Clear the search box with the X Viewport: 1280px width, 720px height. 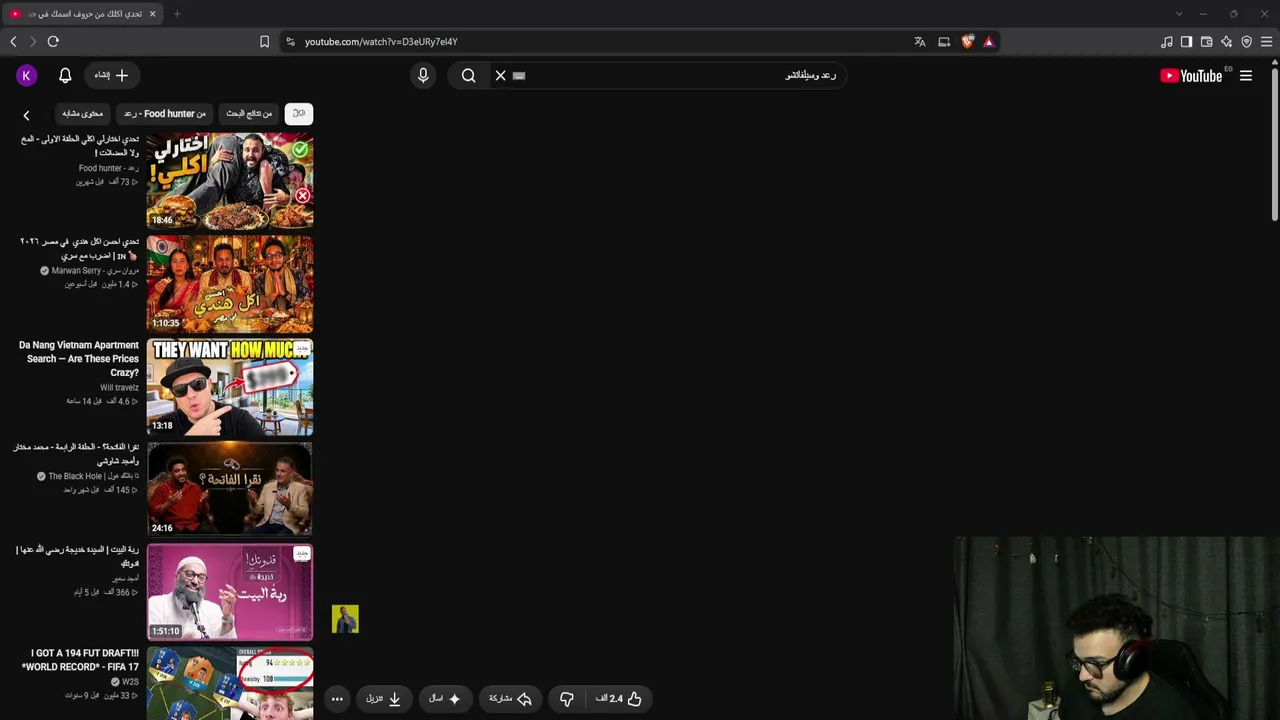pyautogui.click(x=500, y=75)
